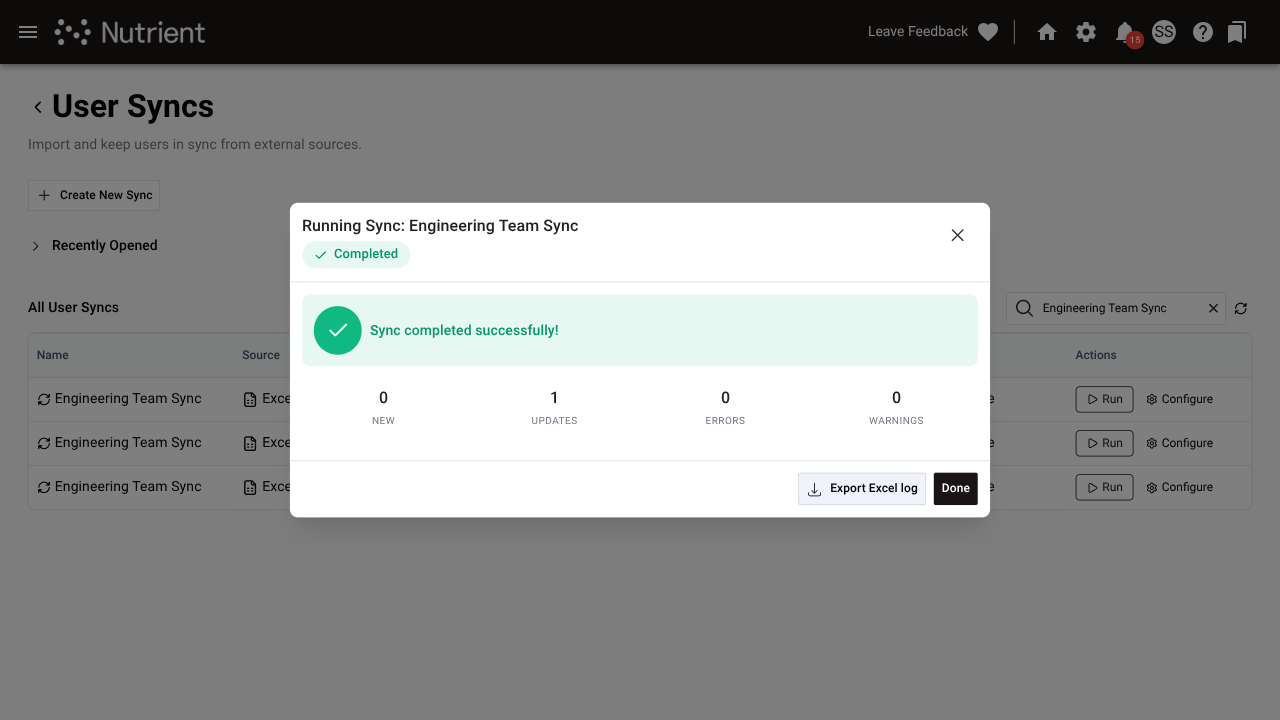Click inside the Engineering Team Sync search field
Screen dimensions: 1280x720
tap(1110, 308)
